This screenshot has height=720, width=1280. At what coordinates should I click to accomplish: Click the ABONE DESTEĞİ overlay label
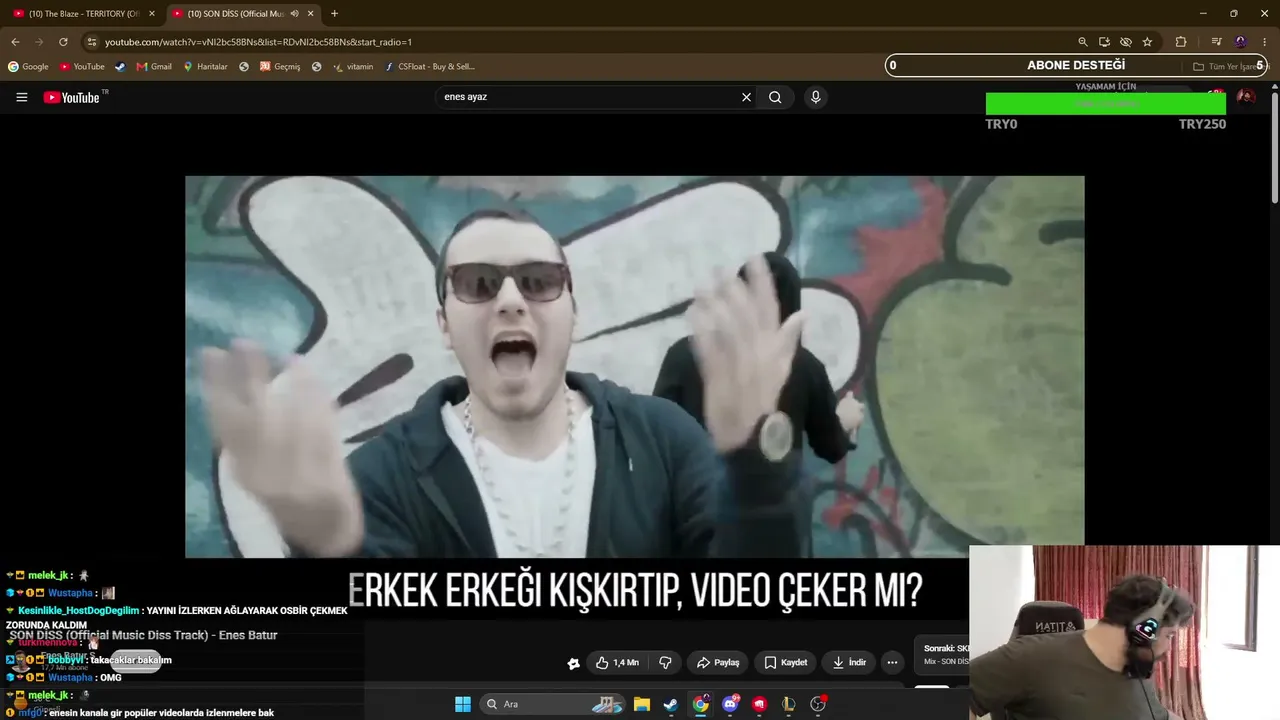1076,65
